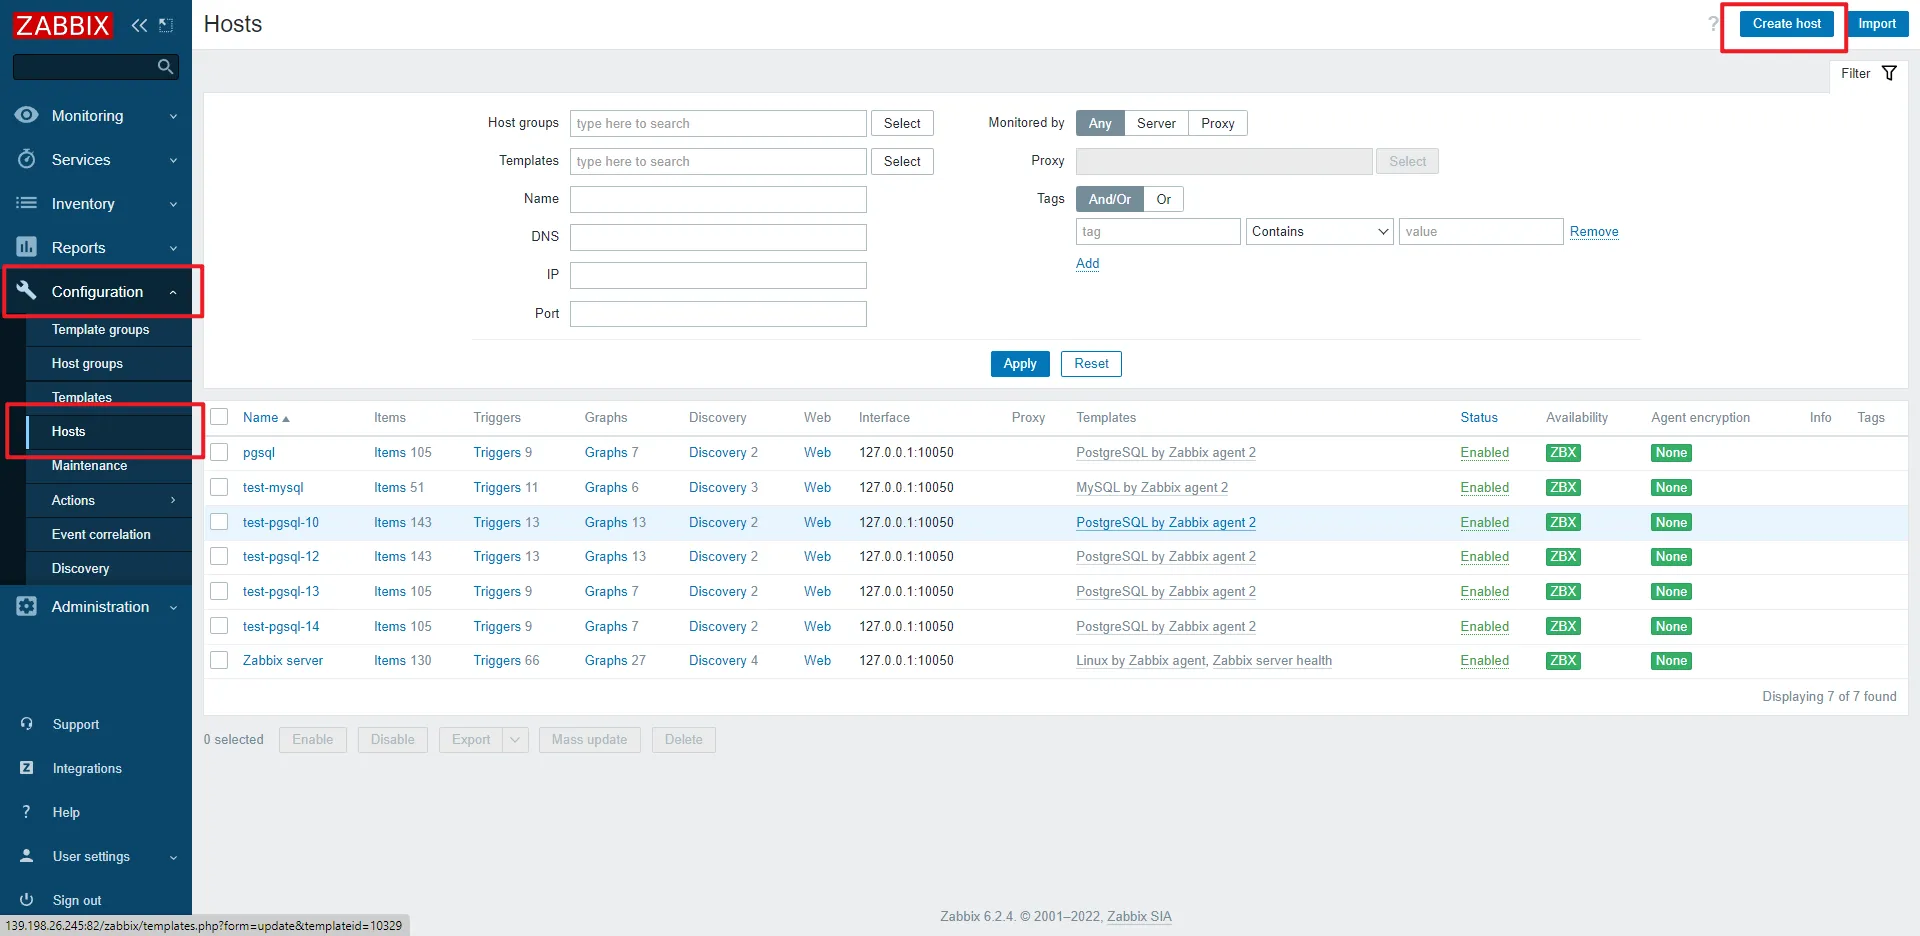Screen dimensions: 1920x936
Task: Focus the Name filter input field
Action: pyautogui.click(x=718, y=199)
